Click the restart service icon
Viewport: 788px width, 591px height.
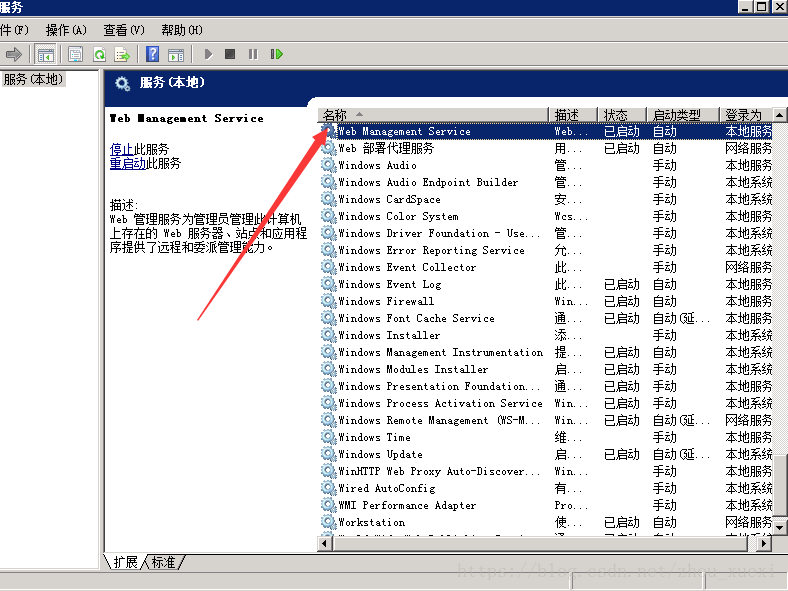pyautogui.click(x=276, y=54)
